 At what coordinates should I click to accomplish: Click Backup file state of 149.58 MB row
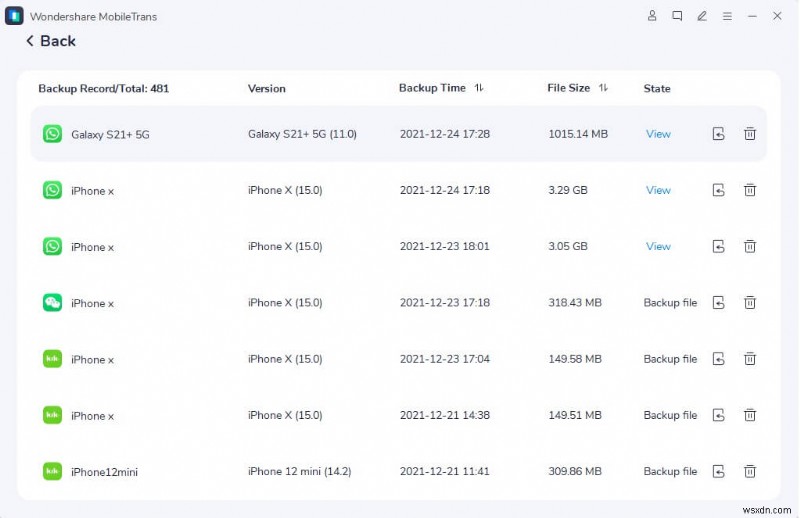click(x=670, y=359)
